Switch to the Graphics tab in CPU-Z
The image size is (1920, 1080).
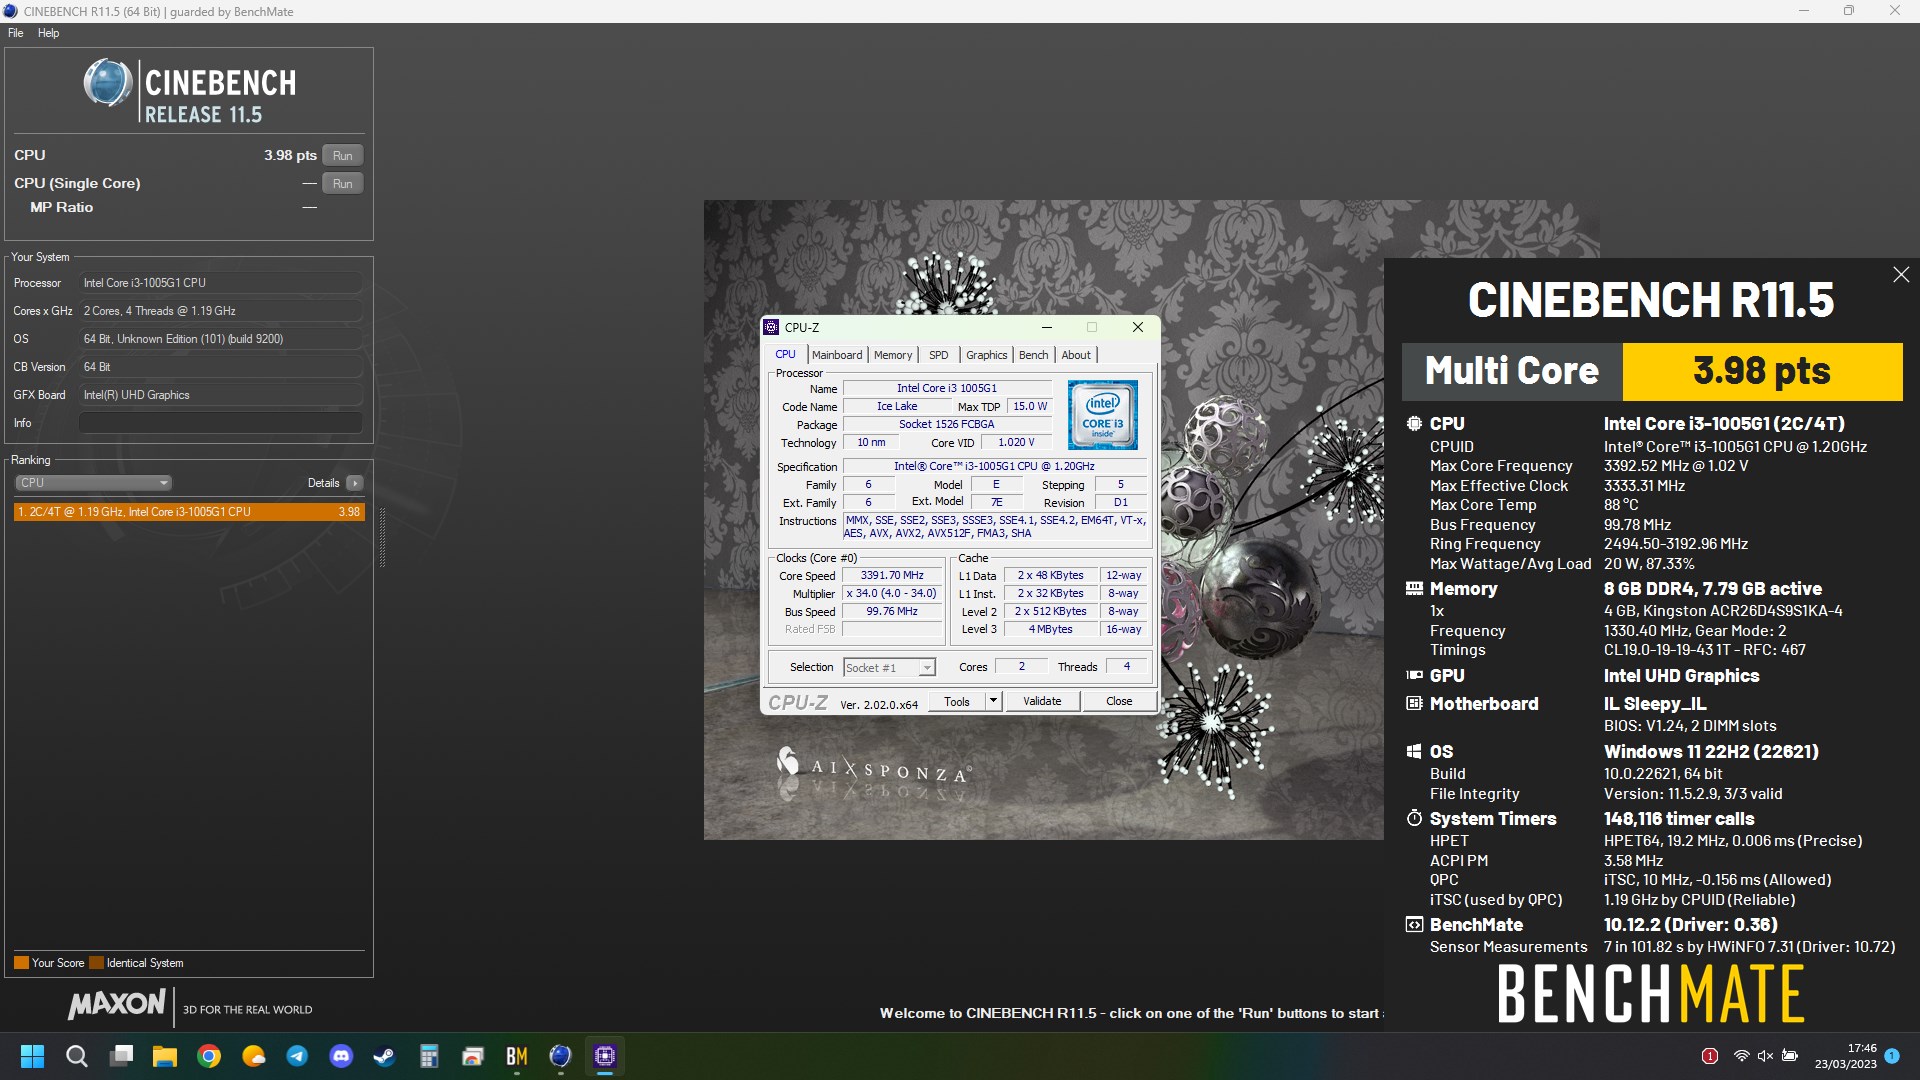986,355
